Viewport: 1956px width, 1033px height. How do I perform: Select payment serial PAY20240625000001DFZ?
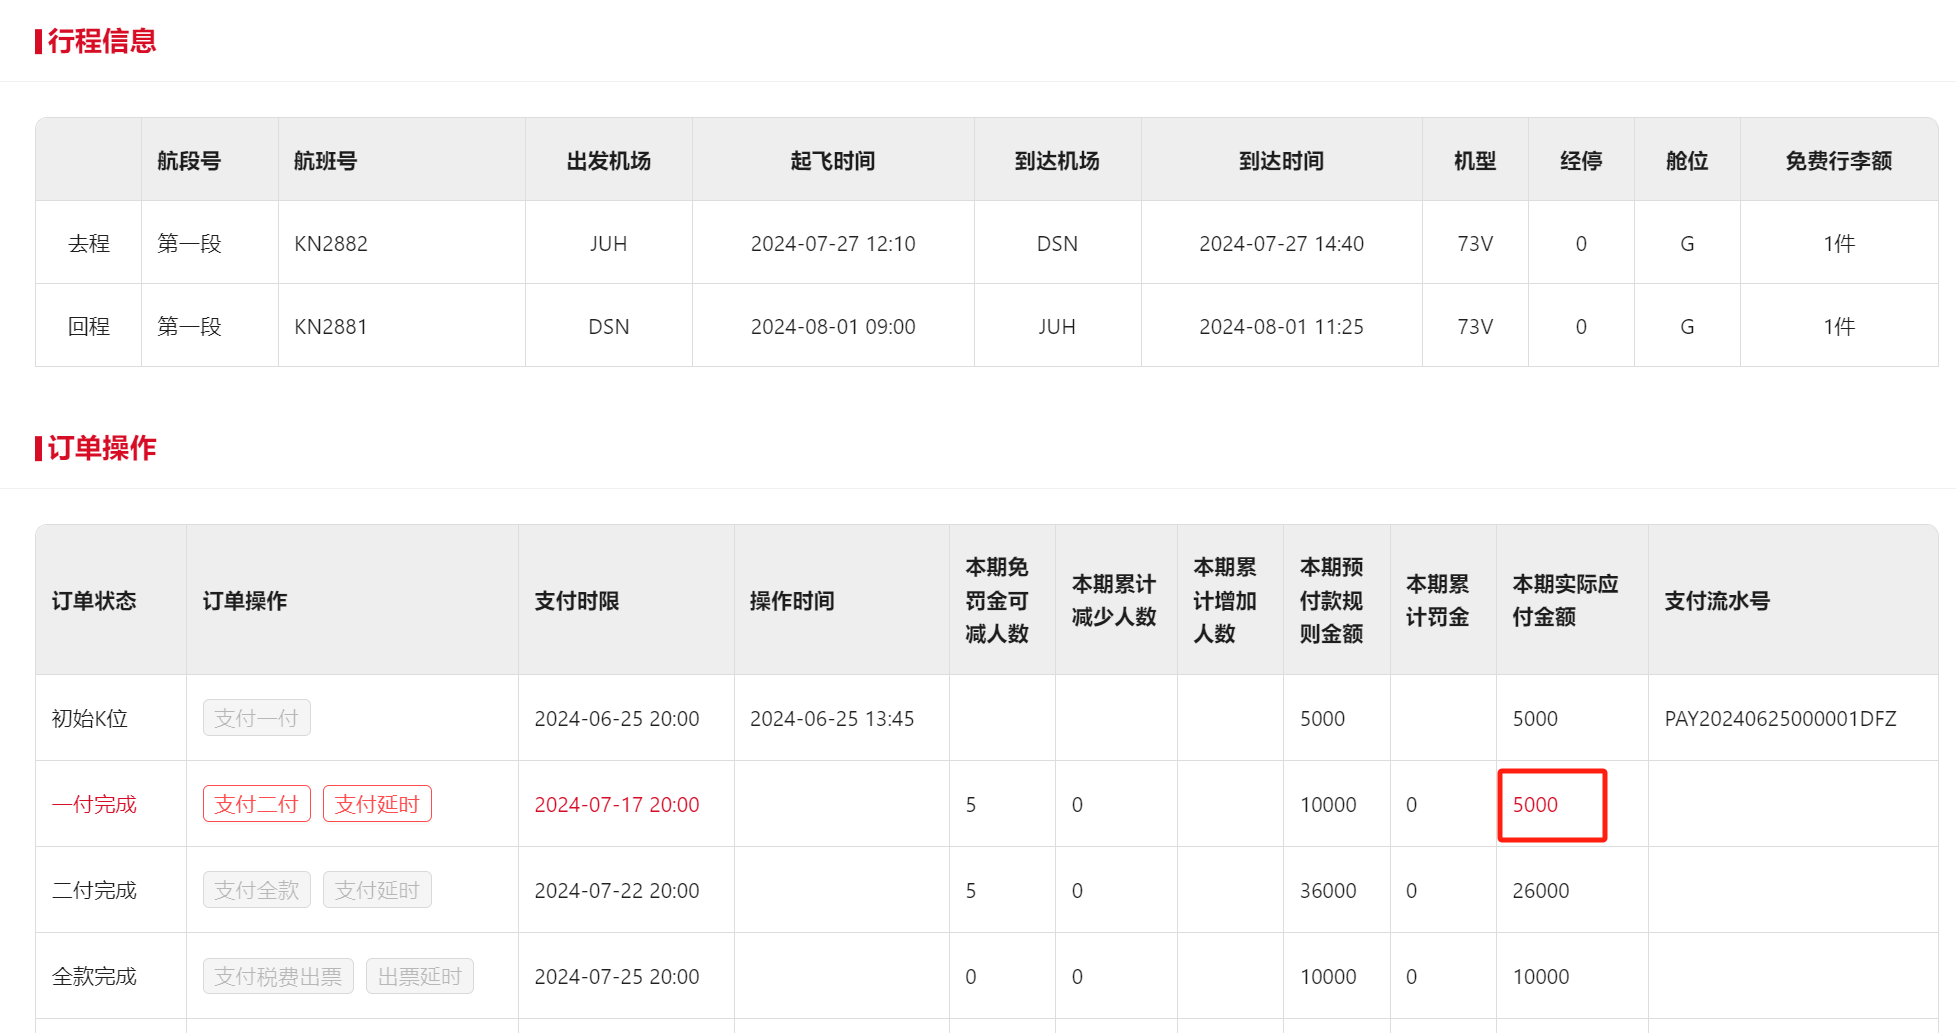[1780, 719]
